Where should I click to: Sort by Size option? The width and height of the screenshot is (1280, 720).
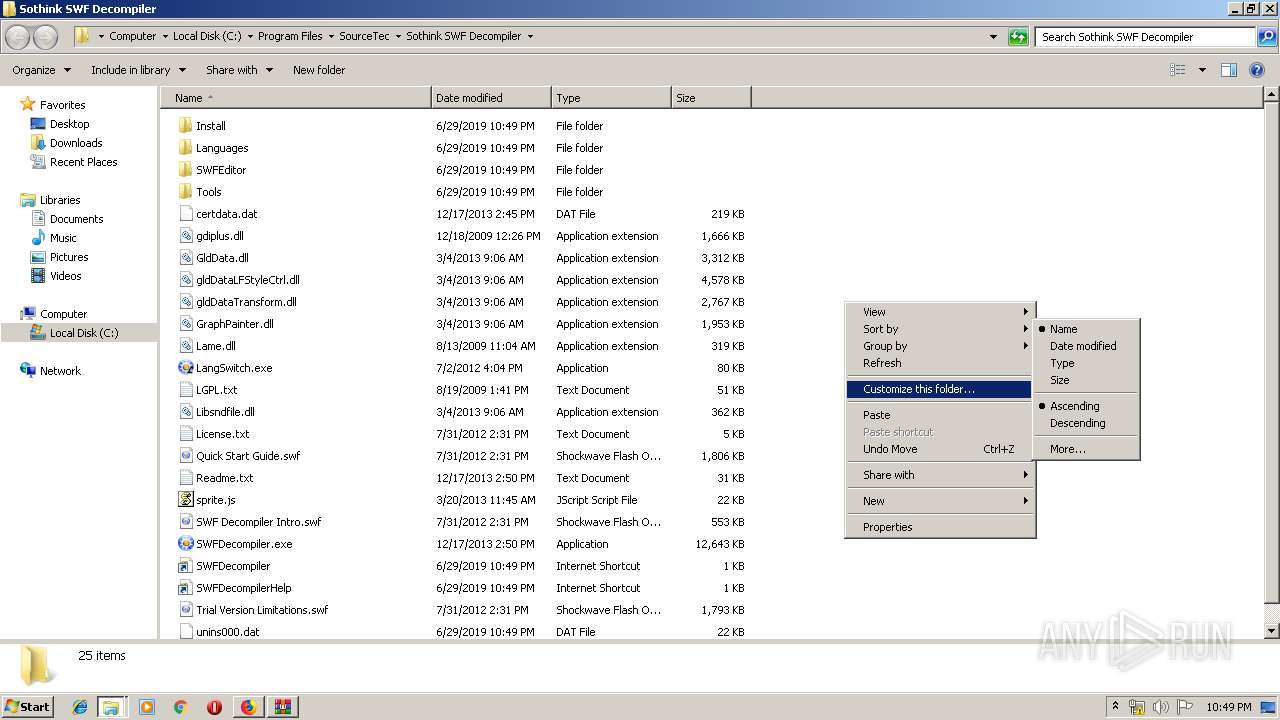tap(1086, 380)
